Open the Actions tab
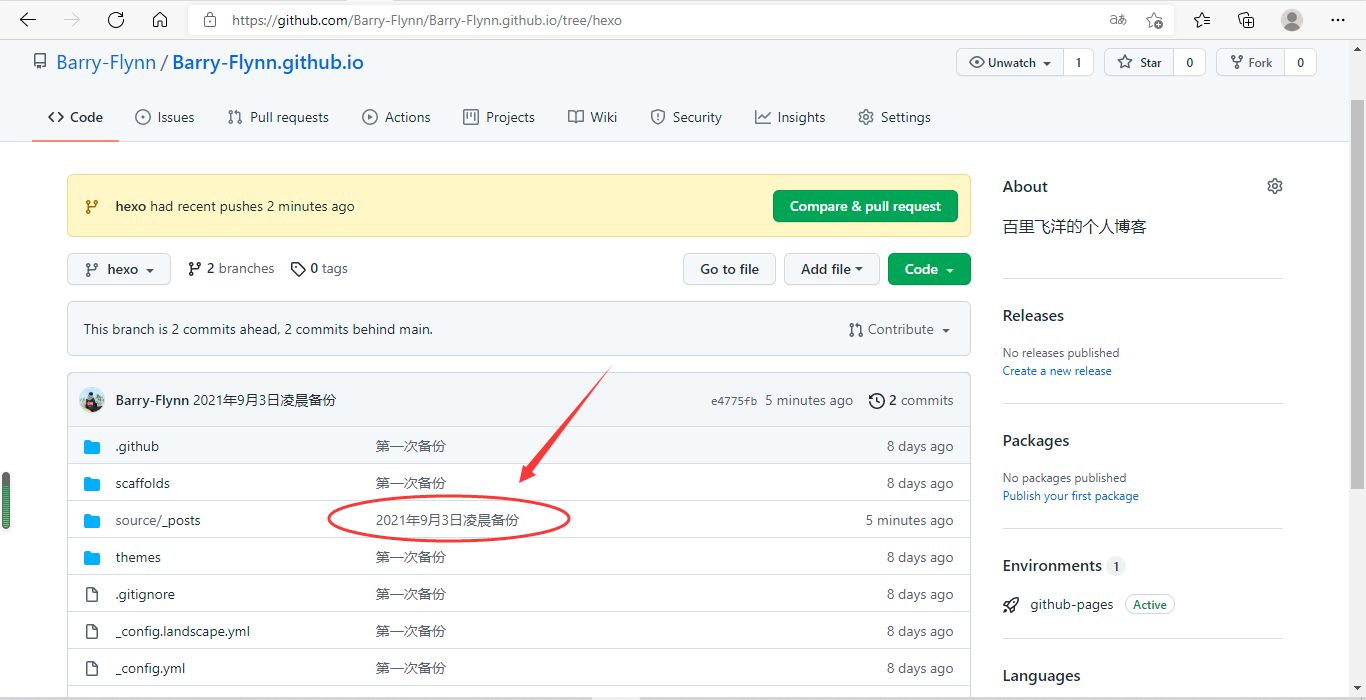Image resolution: width=1366 pixels, height=700 pixels. tap(396, 117)
